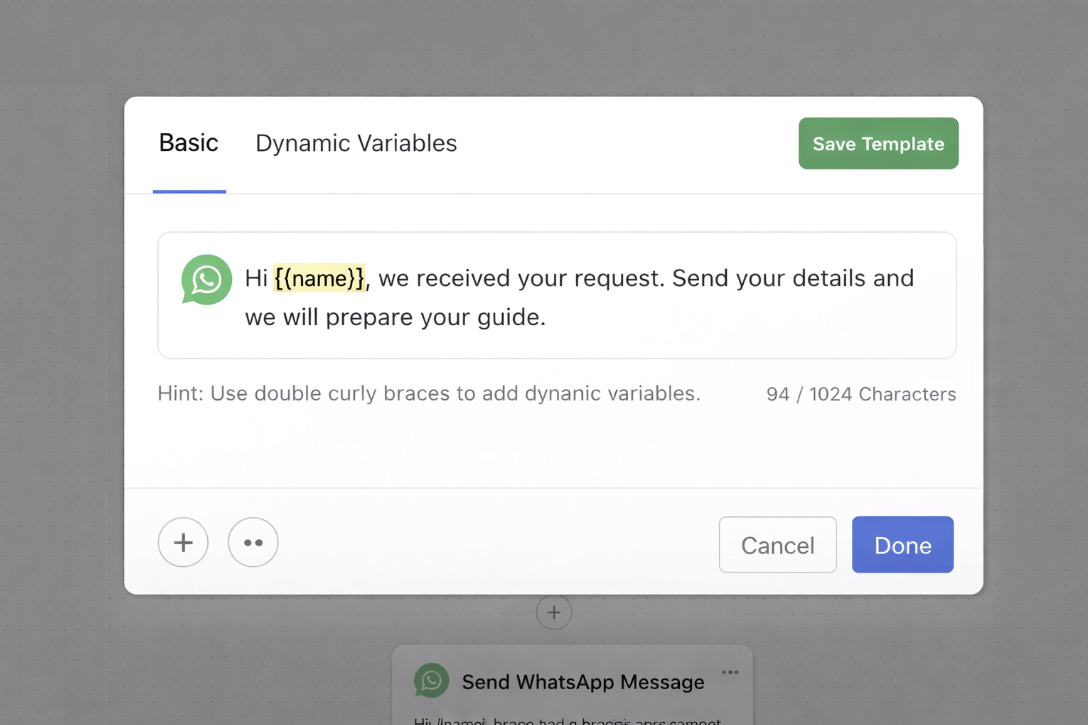1088x725 pixels.
Task: Click the dimmed canvas outside the dialog
Action: click(x=60, y=400)
